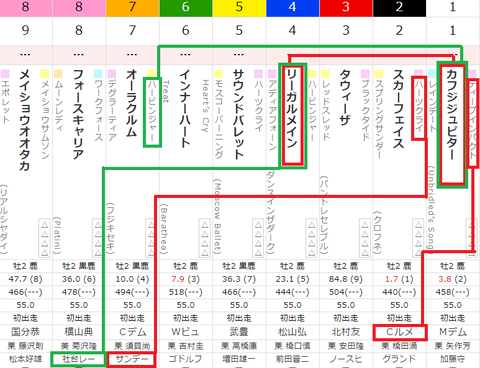Viewport: 480px width, 368px height.
Task: Click horse name メイショウオオタカ
Action: tap(25, 120)
